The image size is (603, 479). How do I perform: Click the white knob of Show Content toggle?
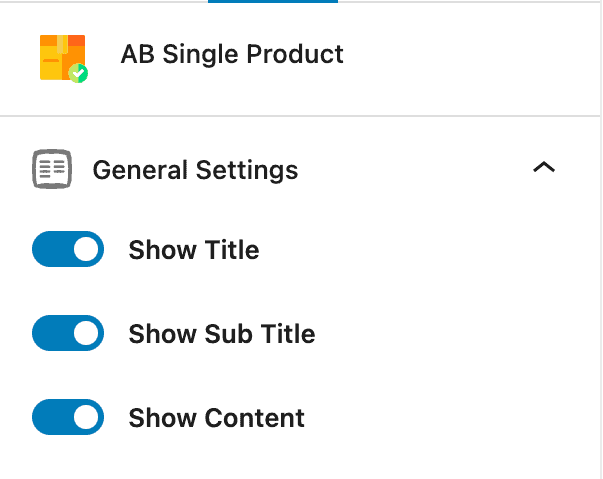coord(86,417)
